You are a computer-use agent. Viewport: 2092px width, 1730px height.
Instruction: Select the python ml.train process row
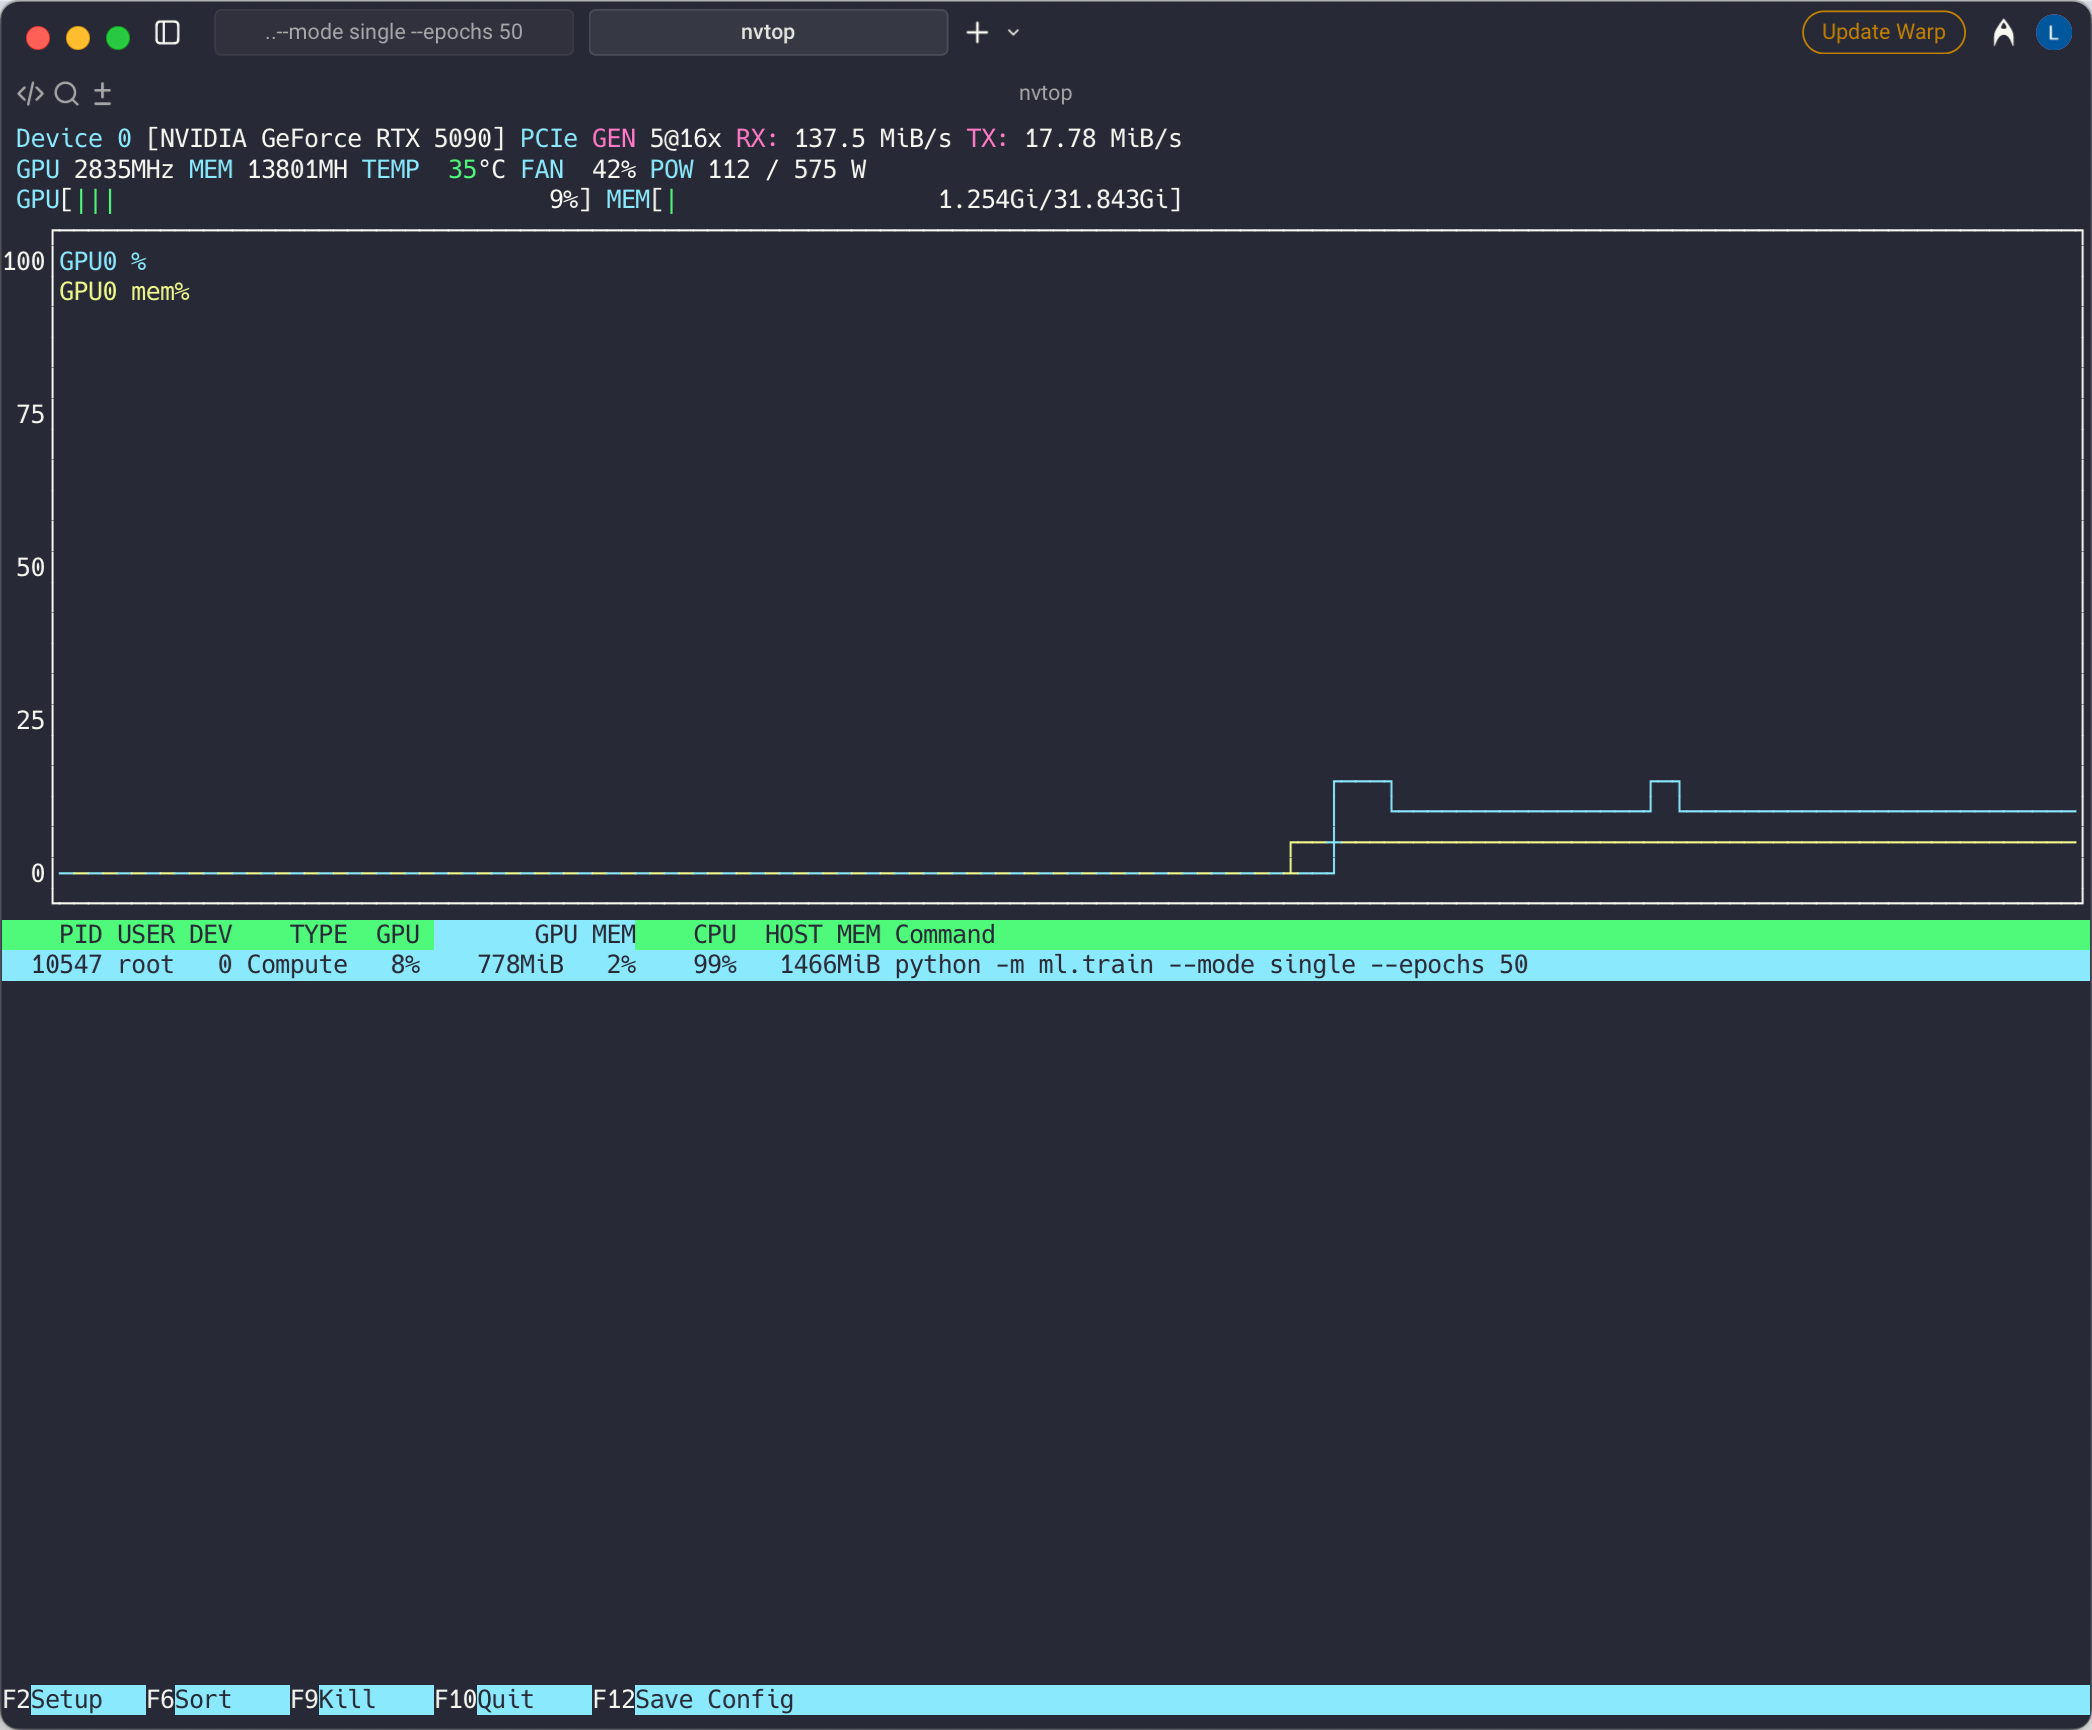coord(1045,965)
